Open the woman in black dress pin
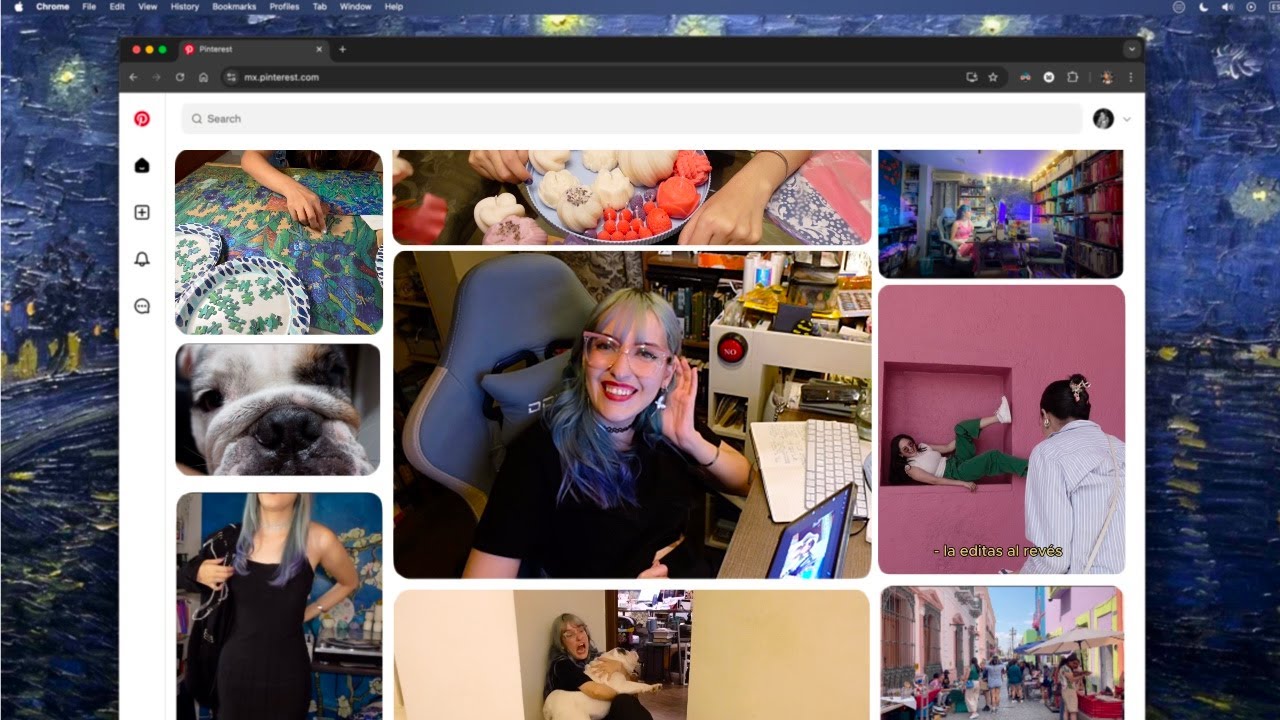 [x=279, y=606]
